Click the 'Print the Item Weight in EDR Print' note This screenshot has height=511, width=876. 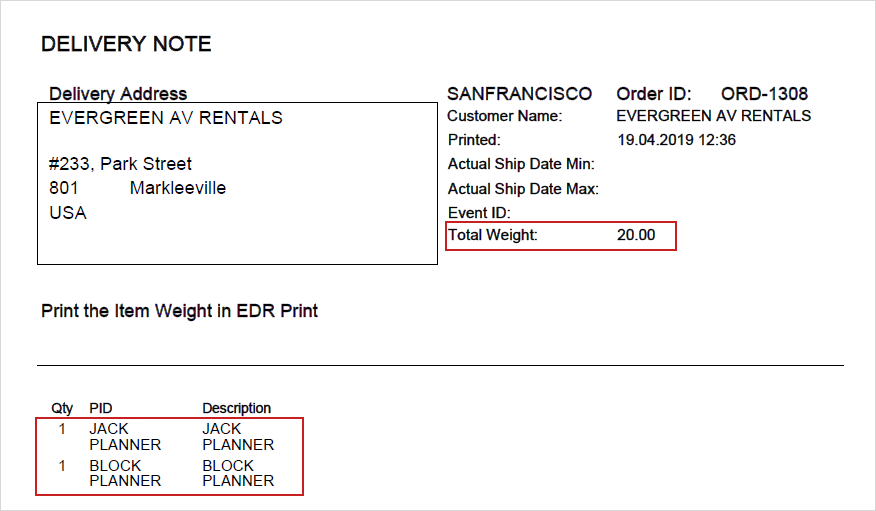[180, 311]
